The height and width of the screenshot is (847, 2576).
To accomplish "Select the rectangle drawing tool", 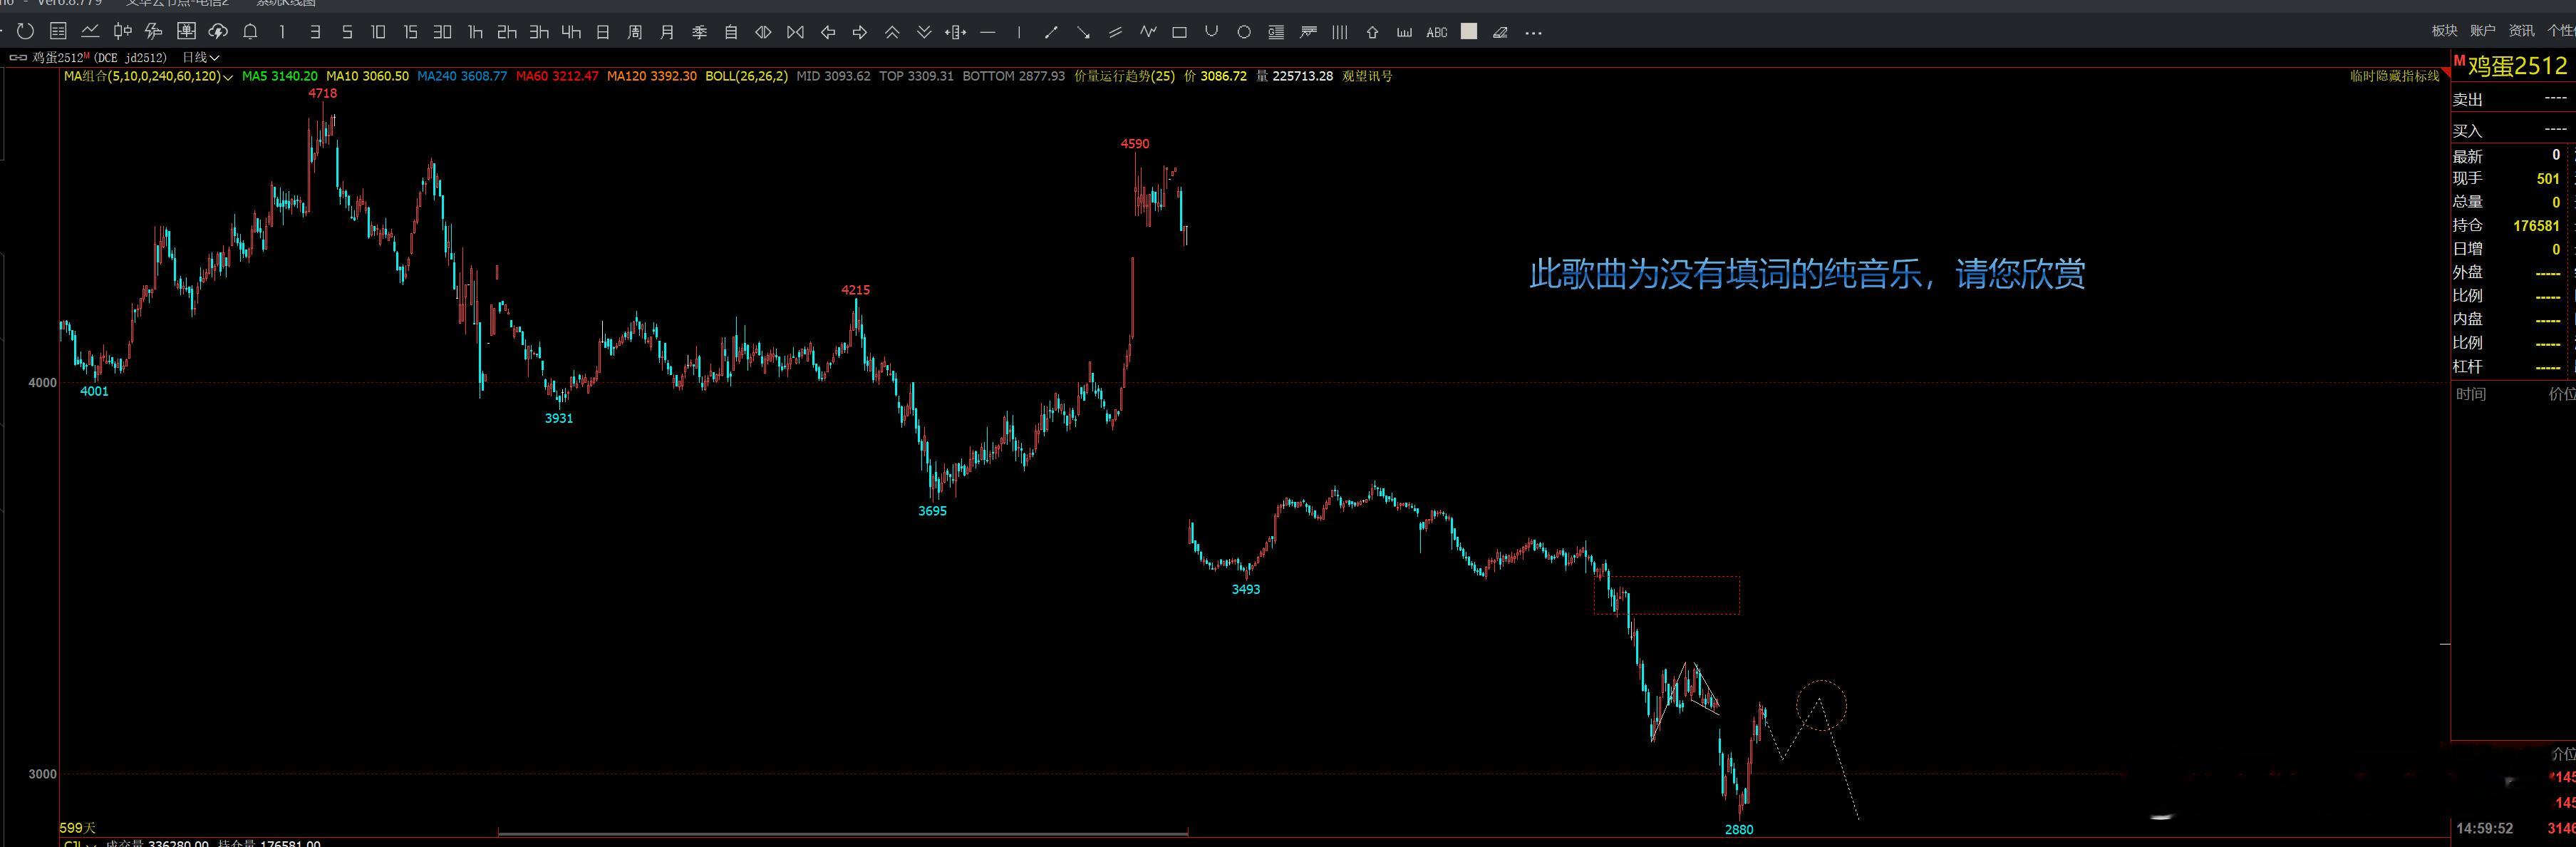I will click(1179, 32).
